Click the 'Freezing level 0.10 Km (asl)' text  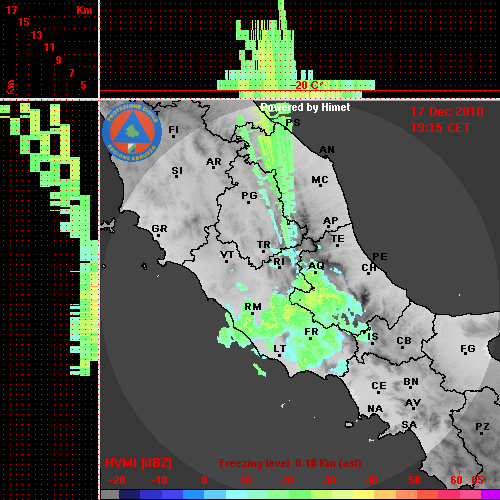click(x=290, y=463)
